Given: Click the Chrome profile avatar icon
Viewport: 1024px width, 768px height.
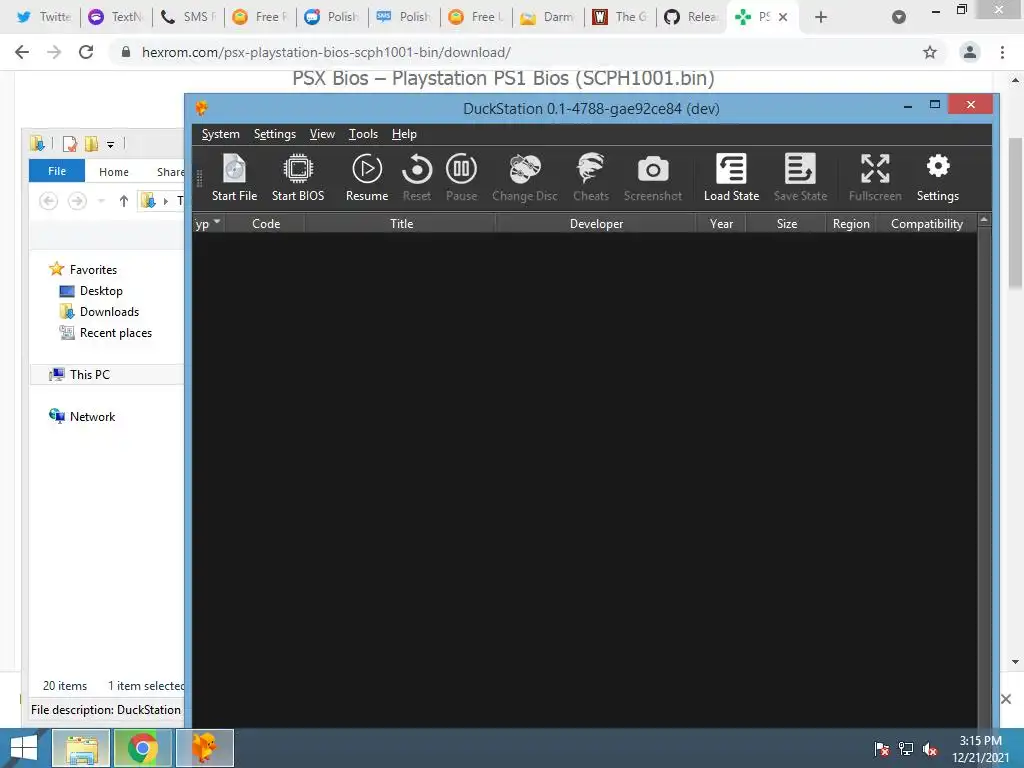Looking at the screenshot, I should 970,52.
